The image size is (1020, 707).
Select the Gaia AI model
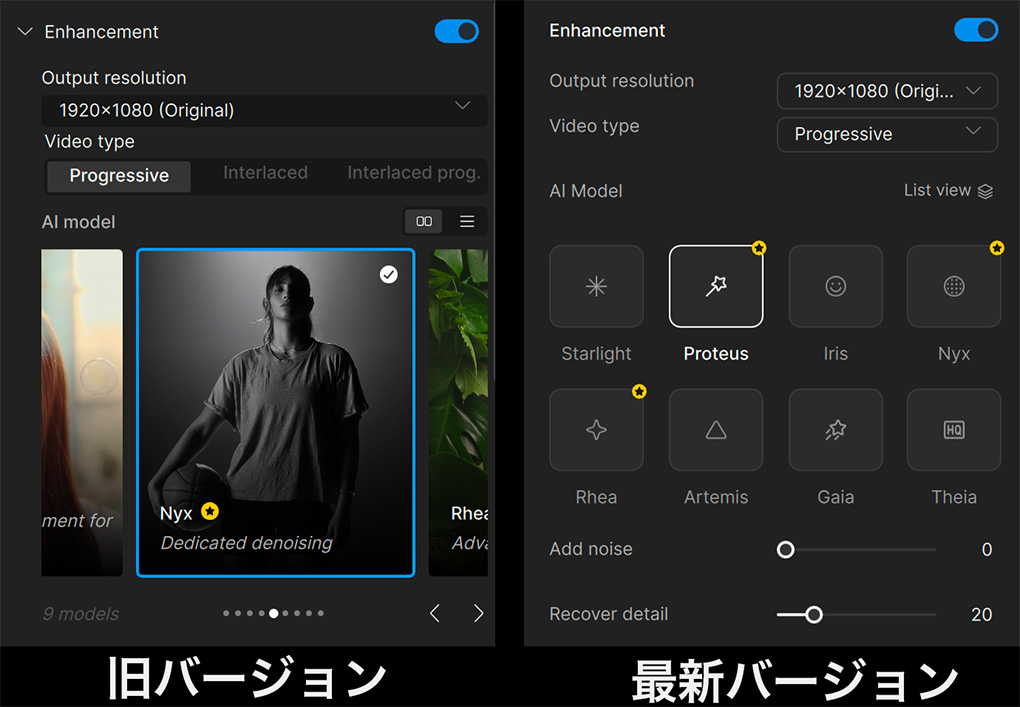coord(835,430)
